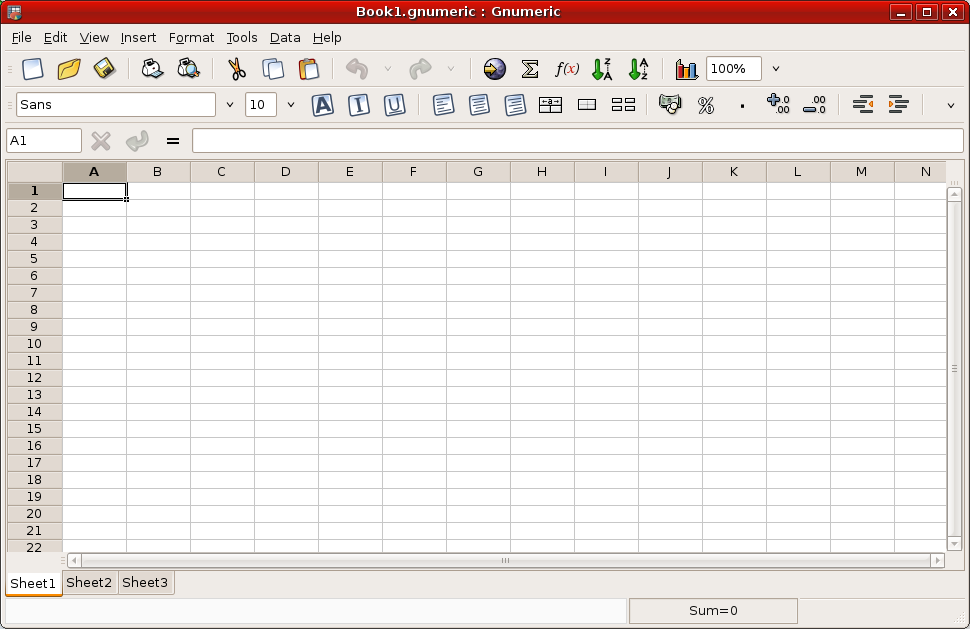
Task: Switch to the Sheet2 tab
Action: click(x=89, y=582)
